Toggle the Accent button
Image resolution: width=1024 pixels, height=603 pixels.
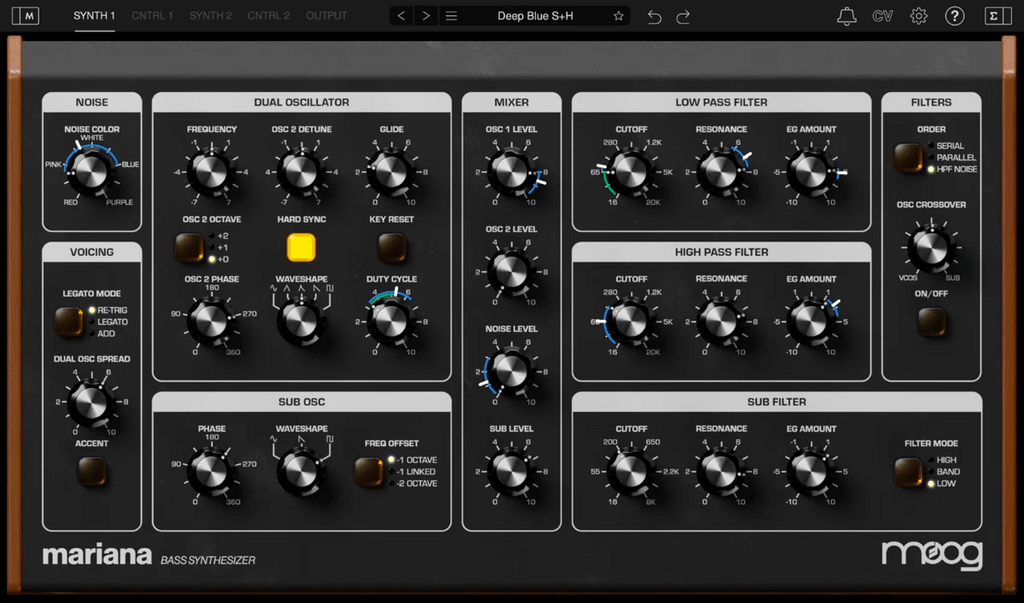click(x=91, y=470)
